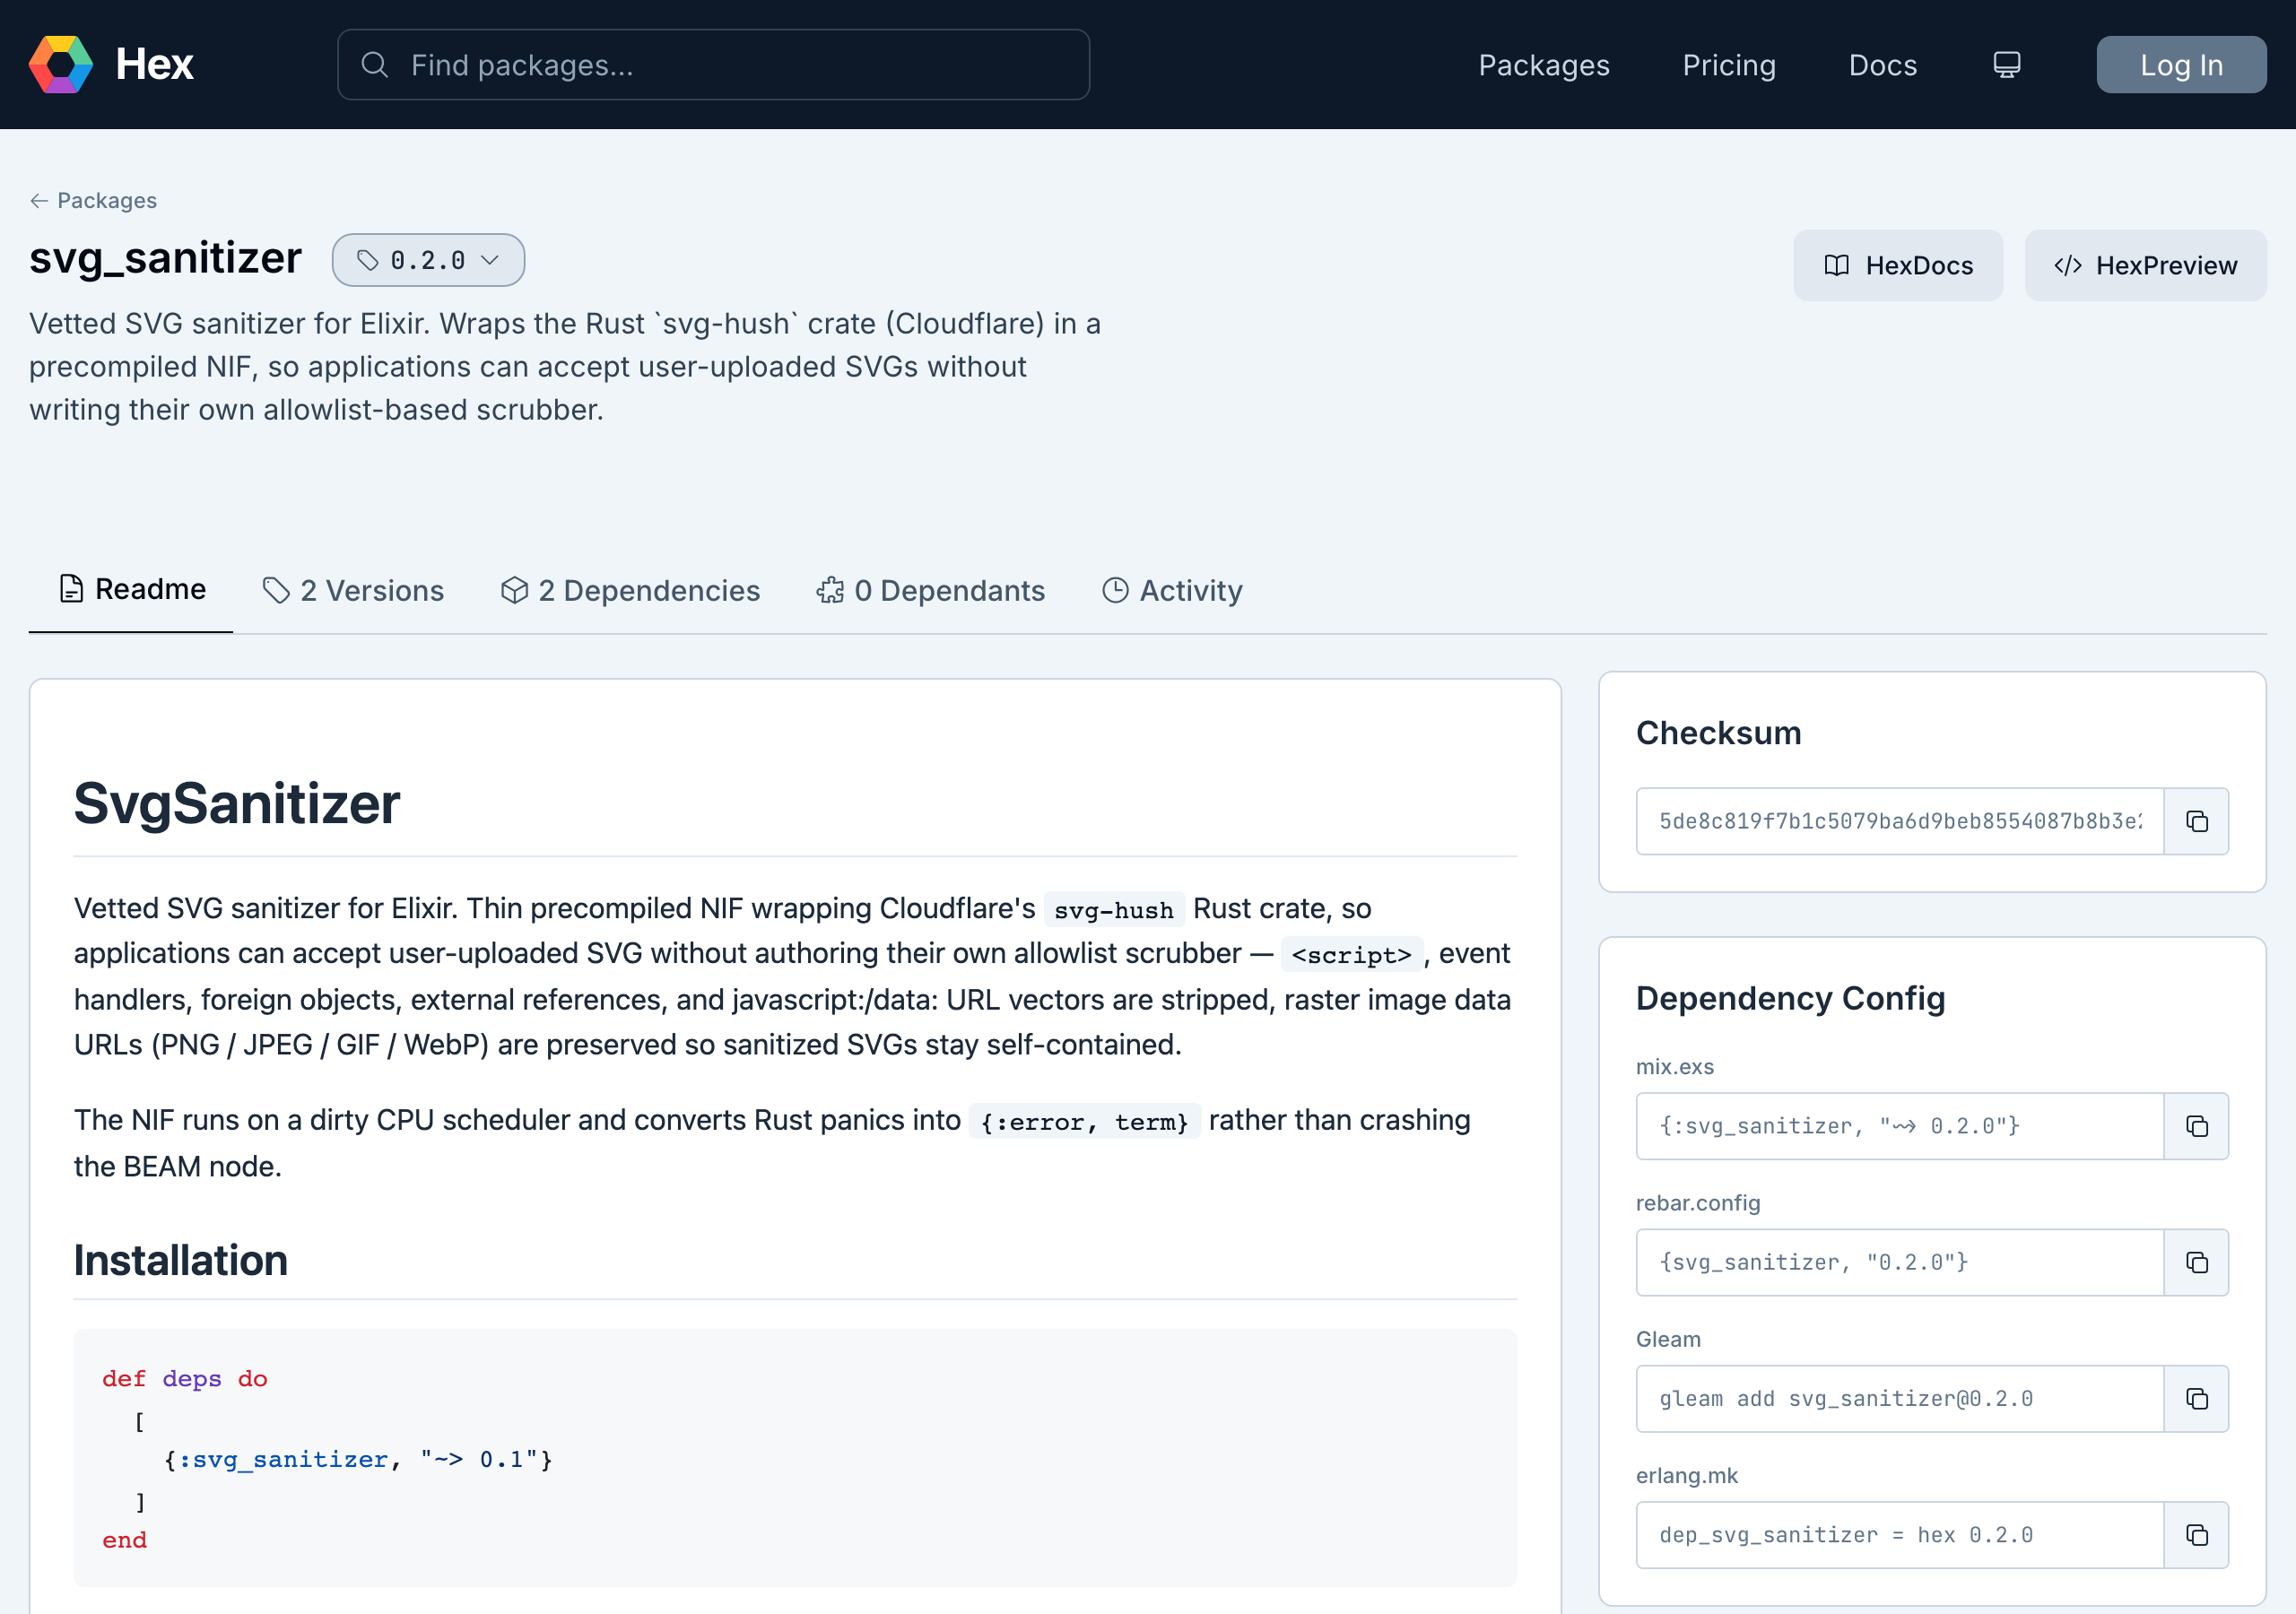
Task: Copy the mix.exs dependency snippet
Action: 2196,1126
